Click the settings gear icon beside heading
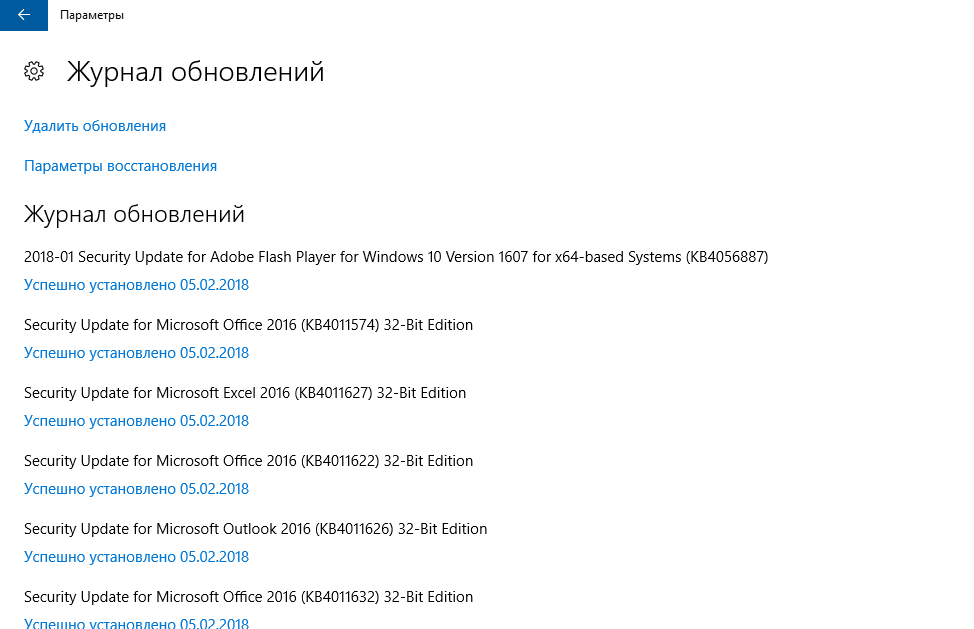This screenshot has width=974, height=629. pos(34,71)
